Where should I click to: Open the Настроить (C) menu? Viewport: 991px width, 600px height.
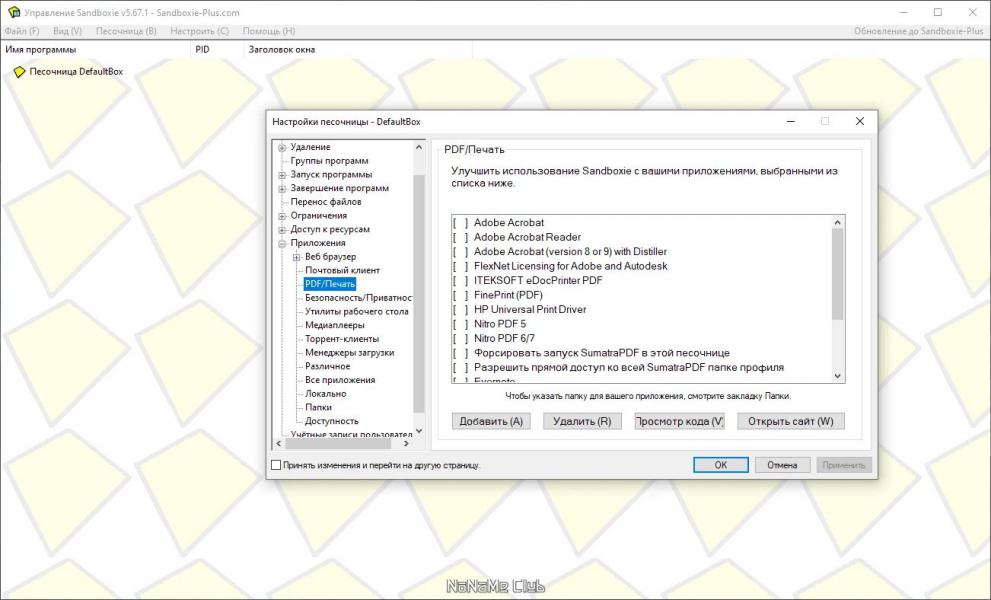click(200, 31)
